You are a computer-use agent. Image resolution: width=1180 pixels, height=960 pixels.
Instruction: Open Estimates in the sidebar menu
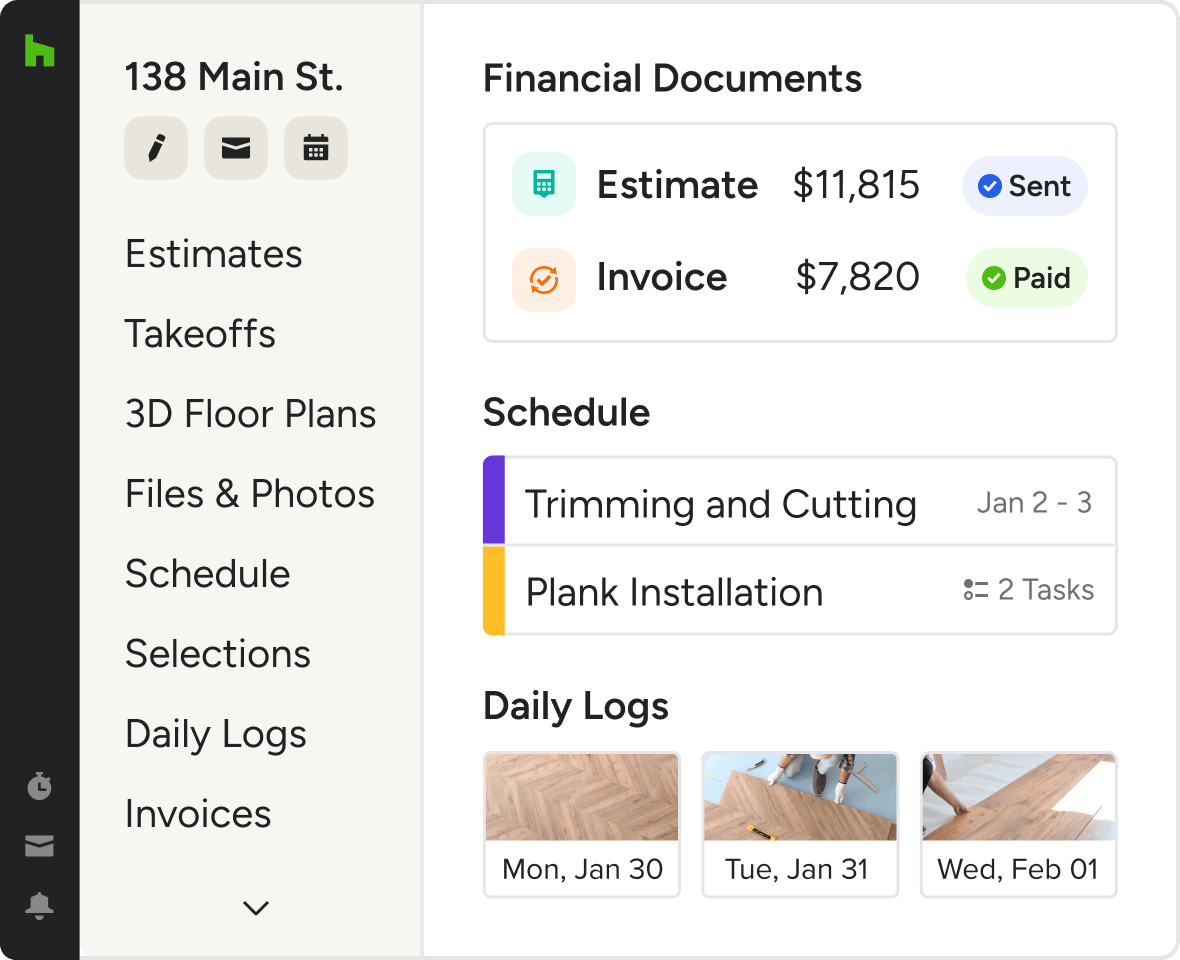pos(213,254)
